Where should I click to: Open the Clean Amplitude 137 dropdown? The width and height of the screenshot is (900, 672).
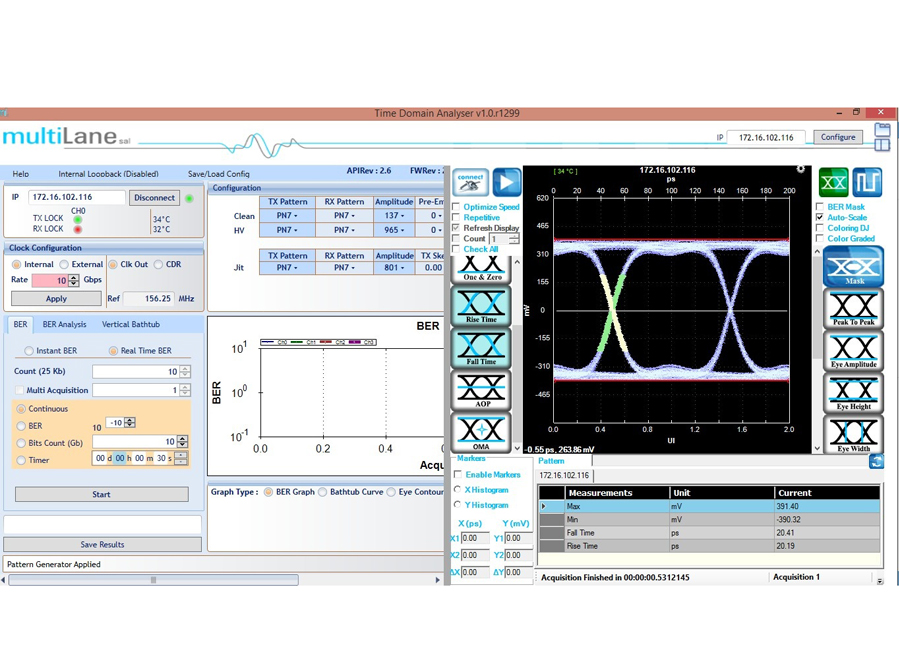(394, 216)
